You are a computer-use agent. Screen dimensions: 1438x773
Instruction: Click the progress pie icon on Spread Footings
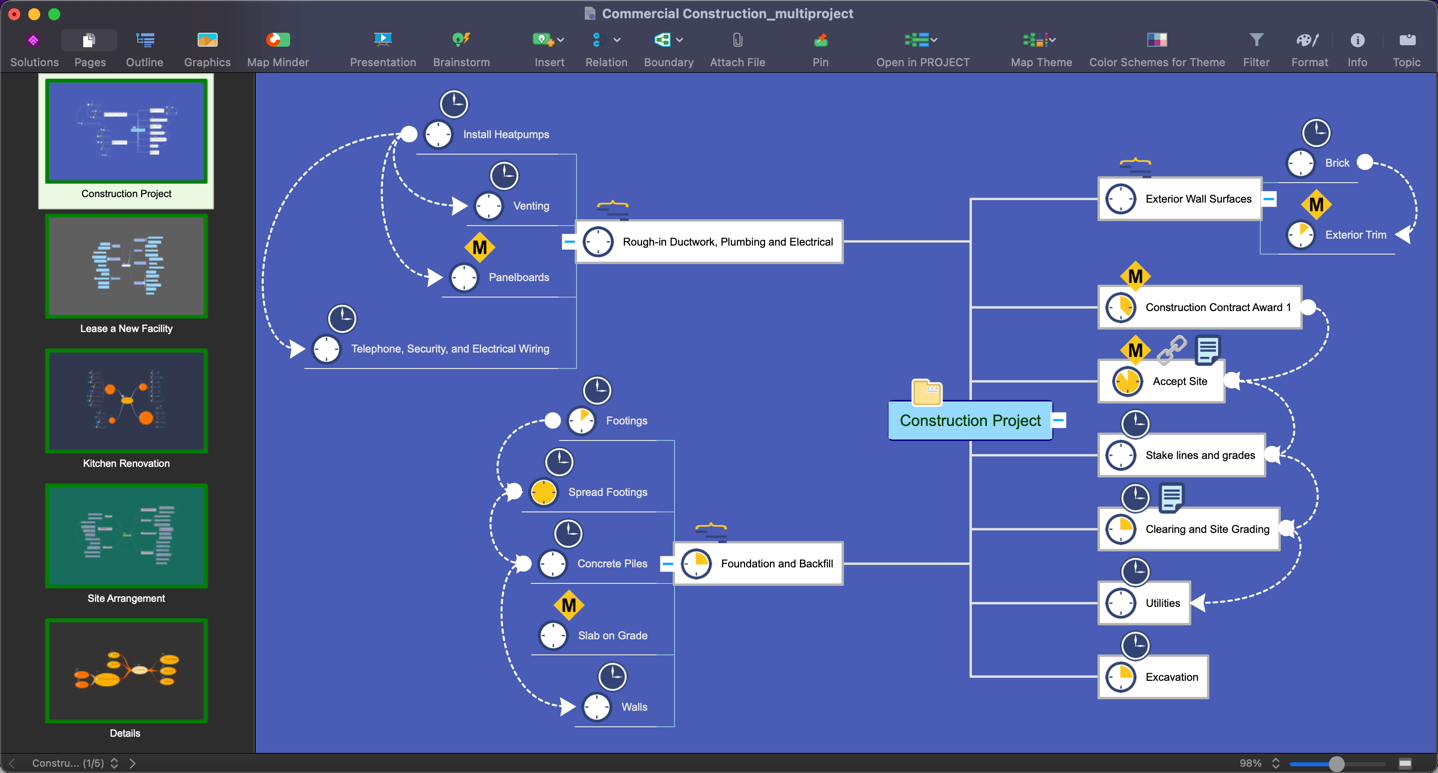tap(544, 492)
